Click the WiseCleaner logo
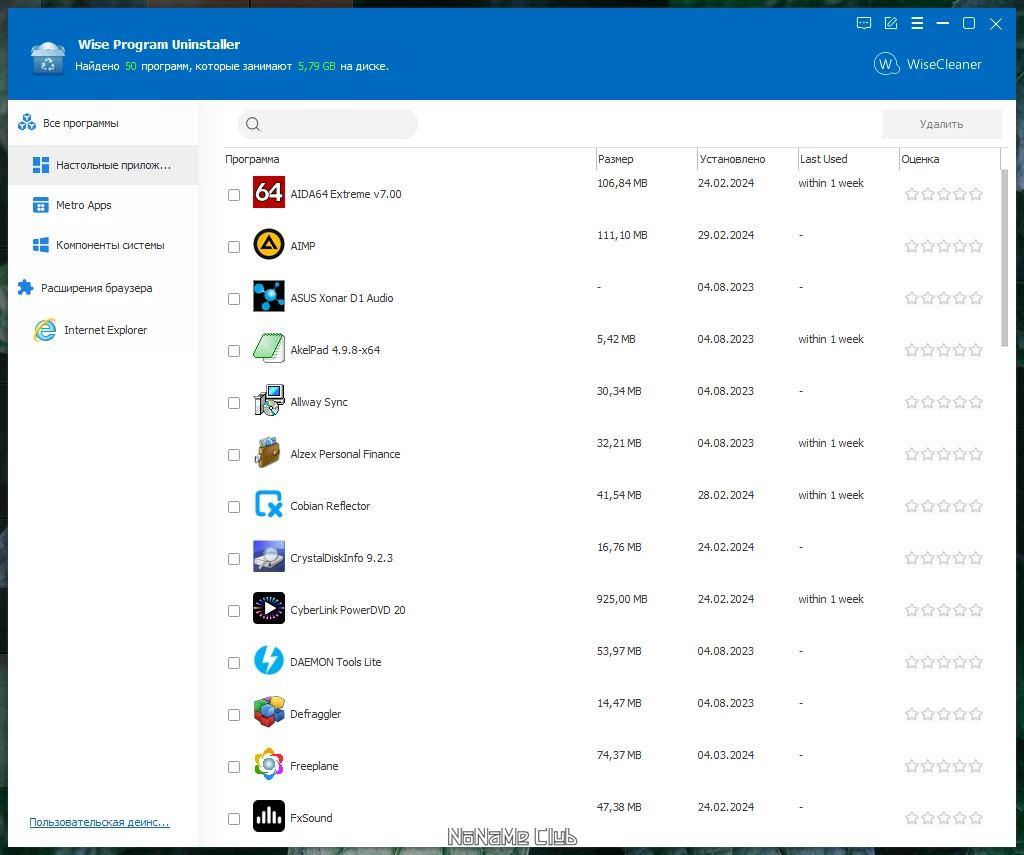 pos(927,64)
